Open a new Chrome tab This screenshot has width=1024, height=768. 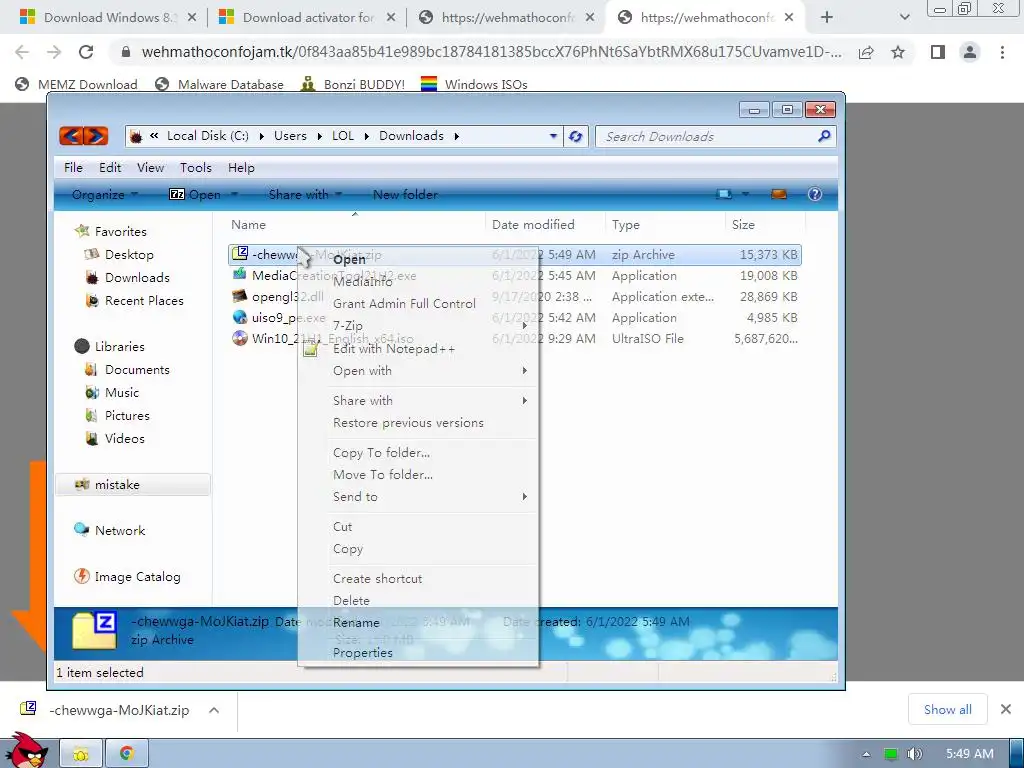827,18
